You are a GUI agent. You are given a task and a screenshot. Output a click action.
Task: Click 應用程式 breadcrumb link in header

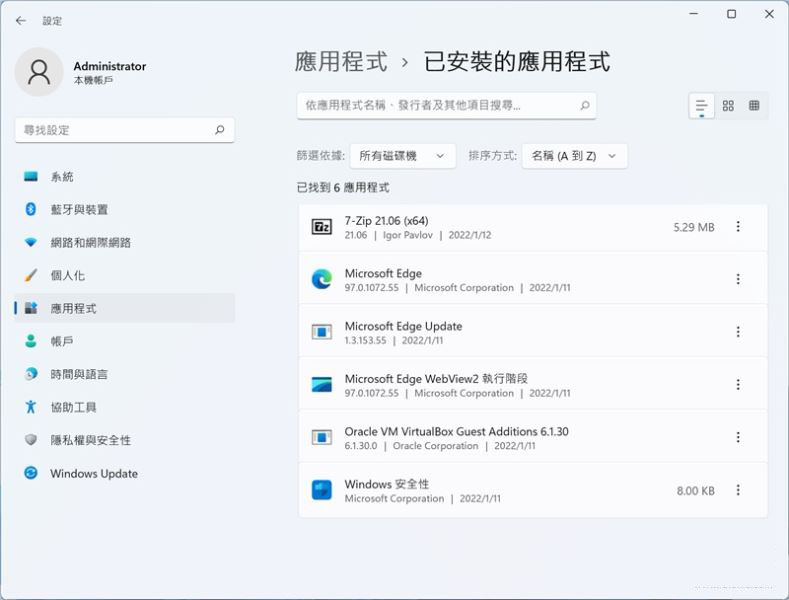pos(341,62)
